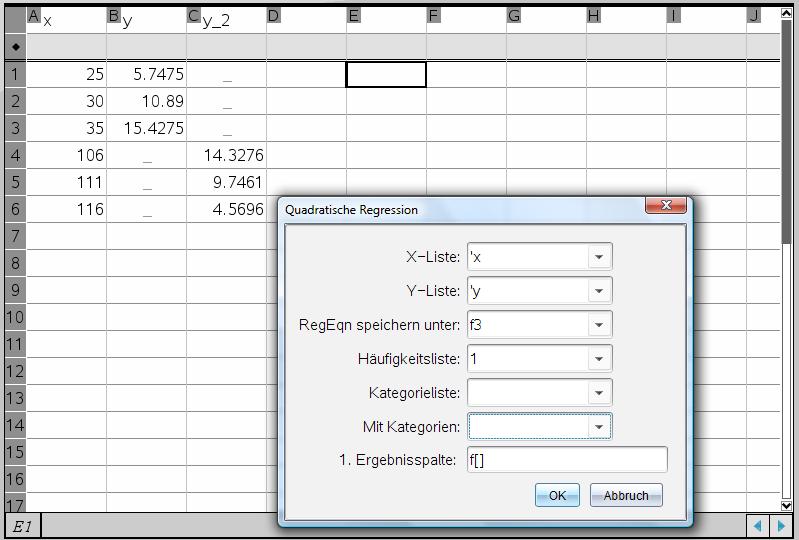The image size is (799, 540).
Task: Expand the Mit Kategorien dropdown
Action: pyautogui.click(x=598, y=427)
